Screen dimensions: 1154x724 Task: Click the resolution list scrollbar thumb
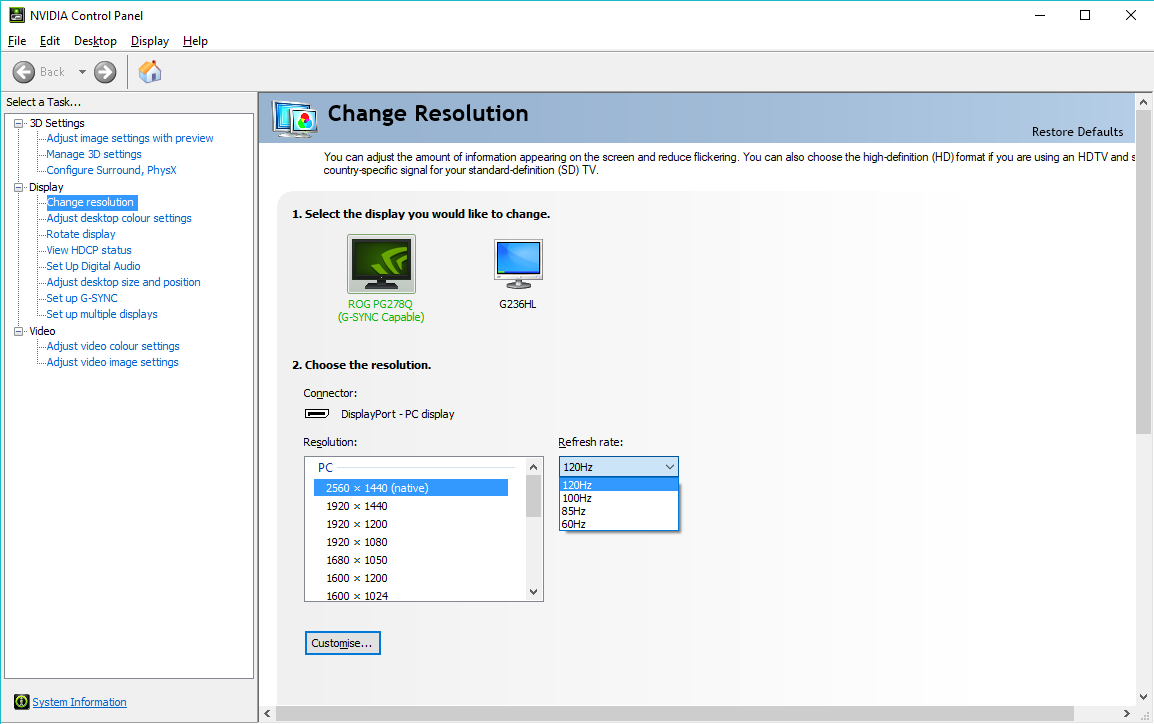point(534,497)
